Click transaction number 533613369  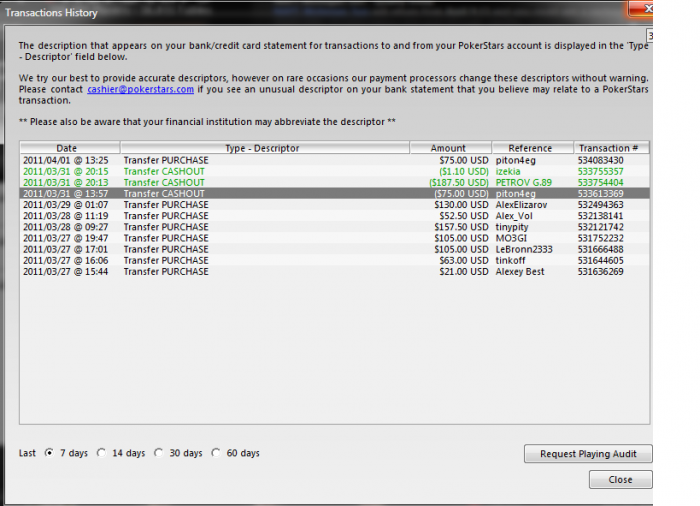point(600,193)
